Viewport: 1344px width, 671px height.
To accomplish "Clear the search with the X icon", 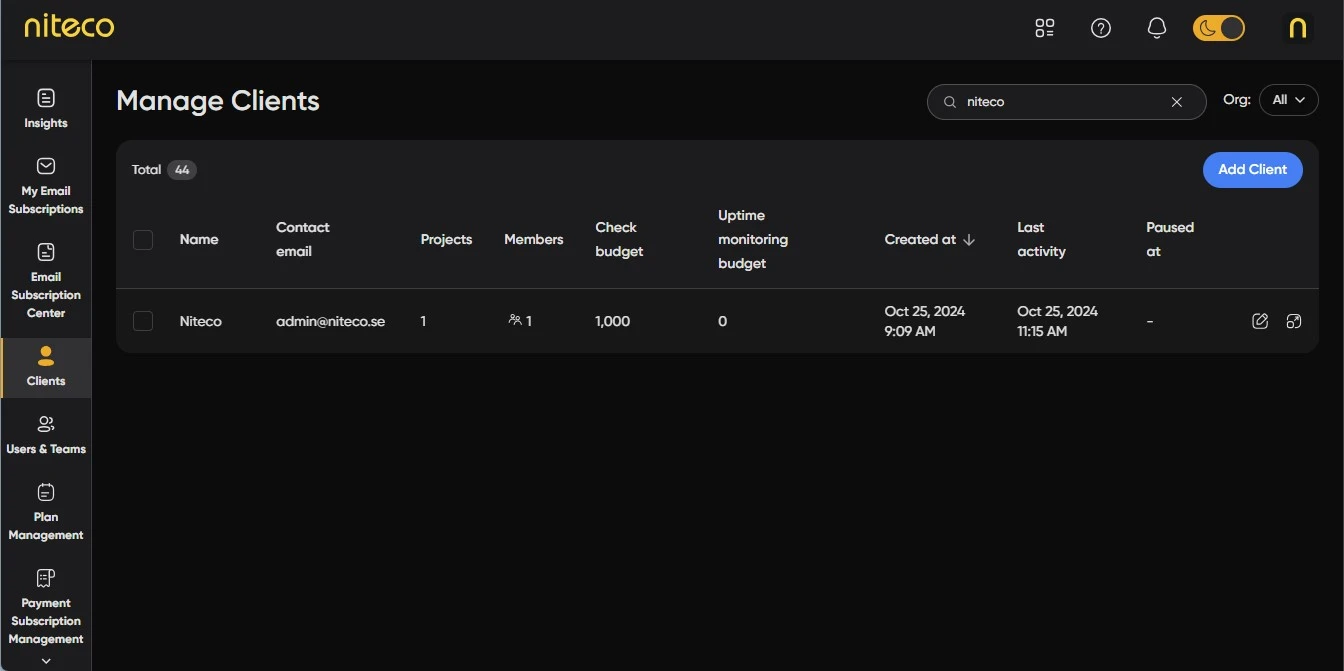I will pos(1177,102).
